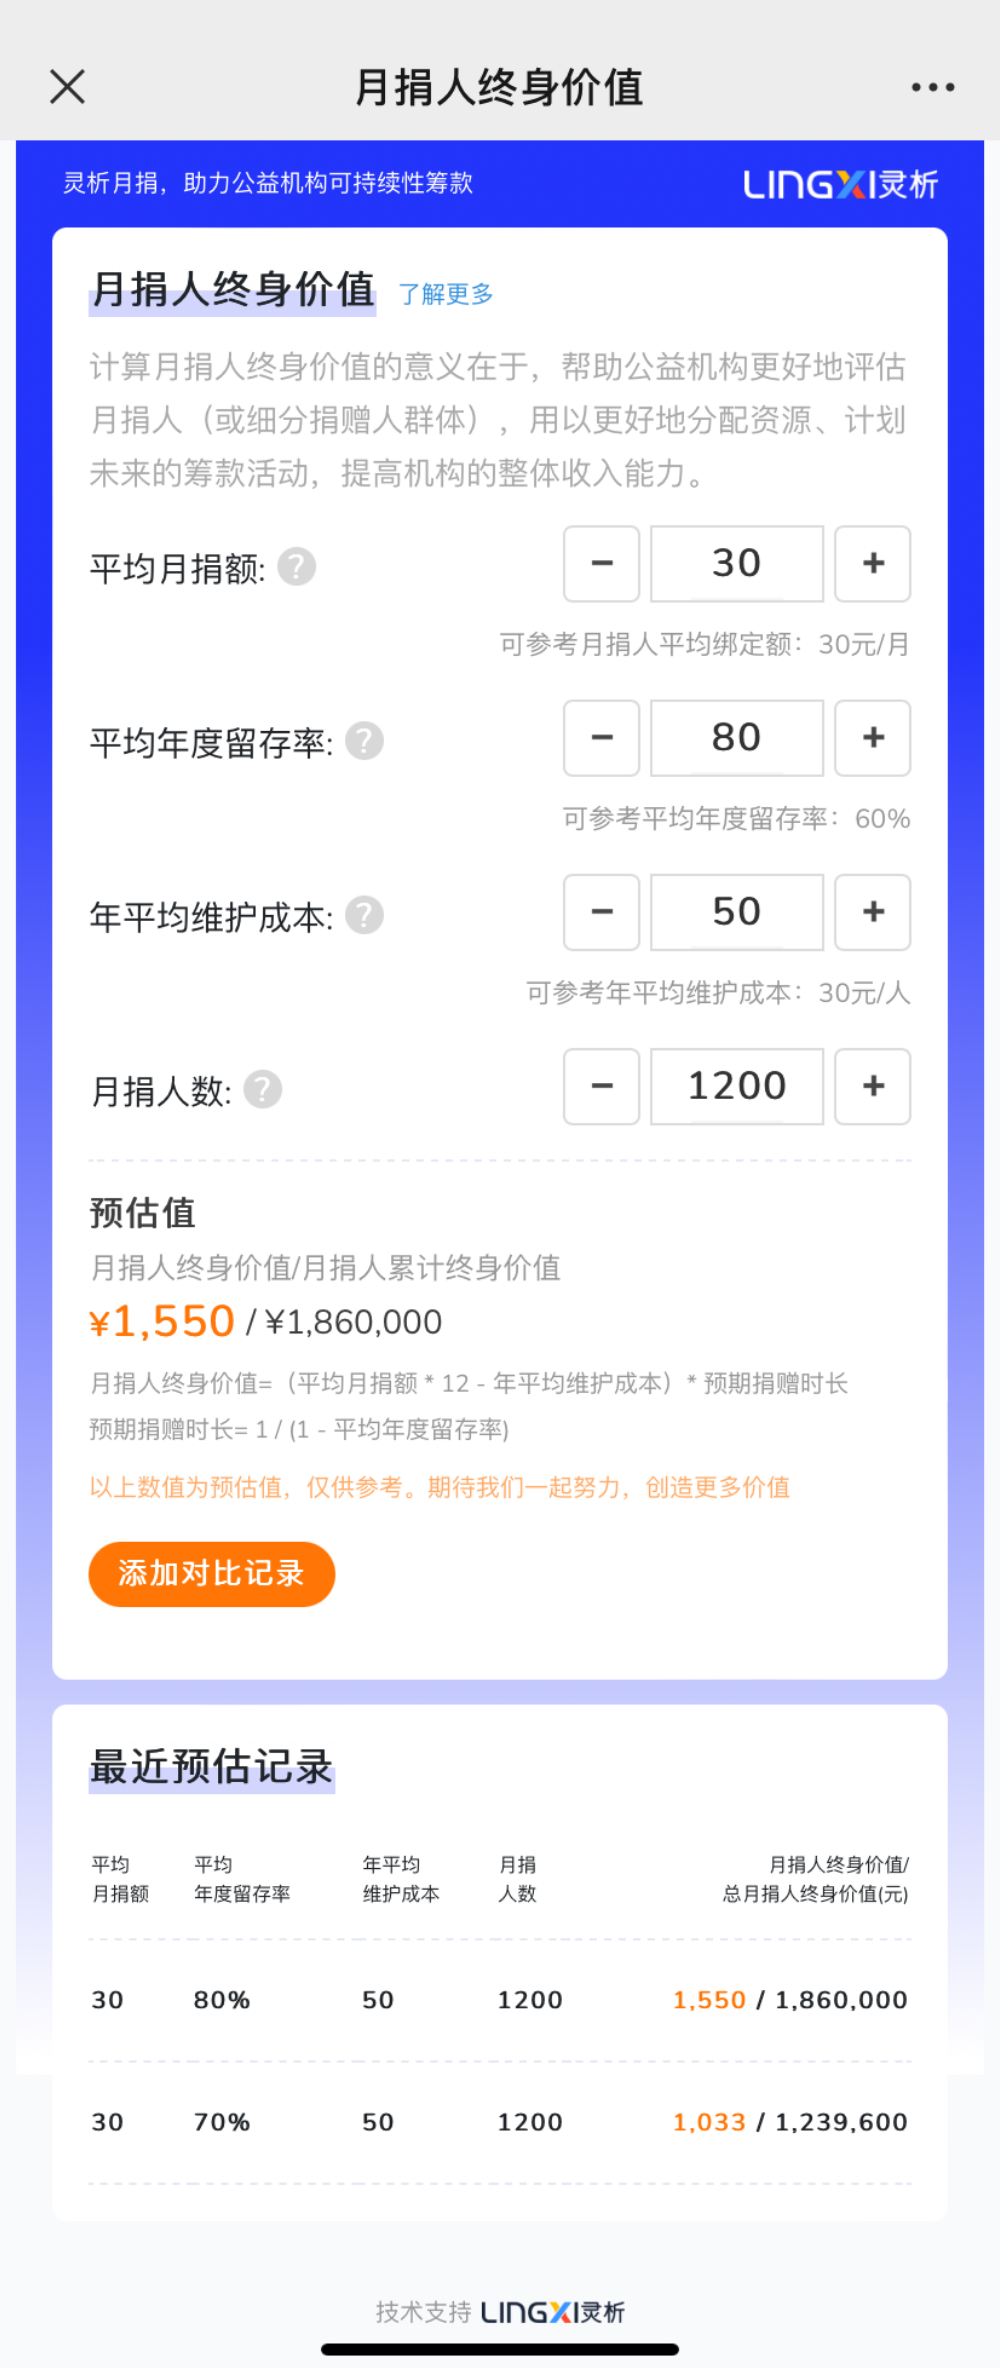The height and width of the screenshot is (2368, 1000).
Task: Increase 平均月捐额 with plus button
Action: (873, 564)
